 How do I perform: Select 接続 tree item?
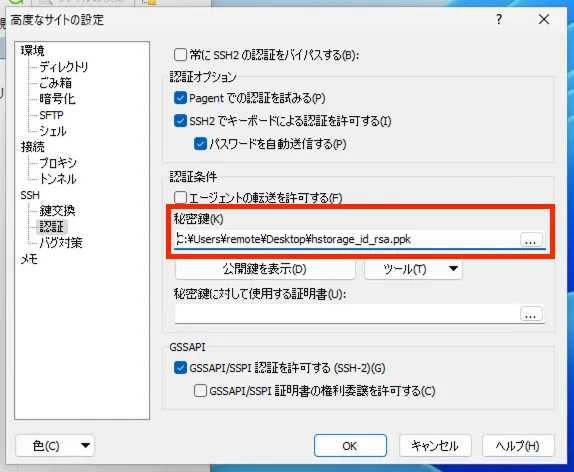click(x=32, y=147)
